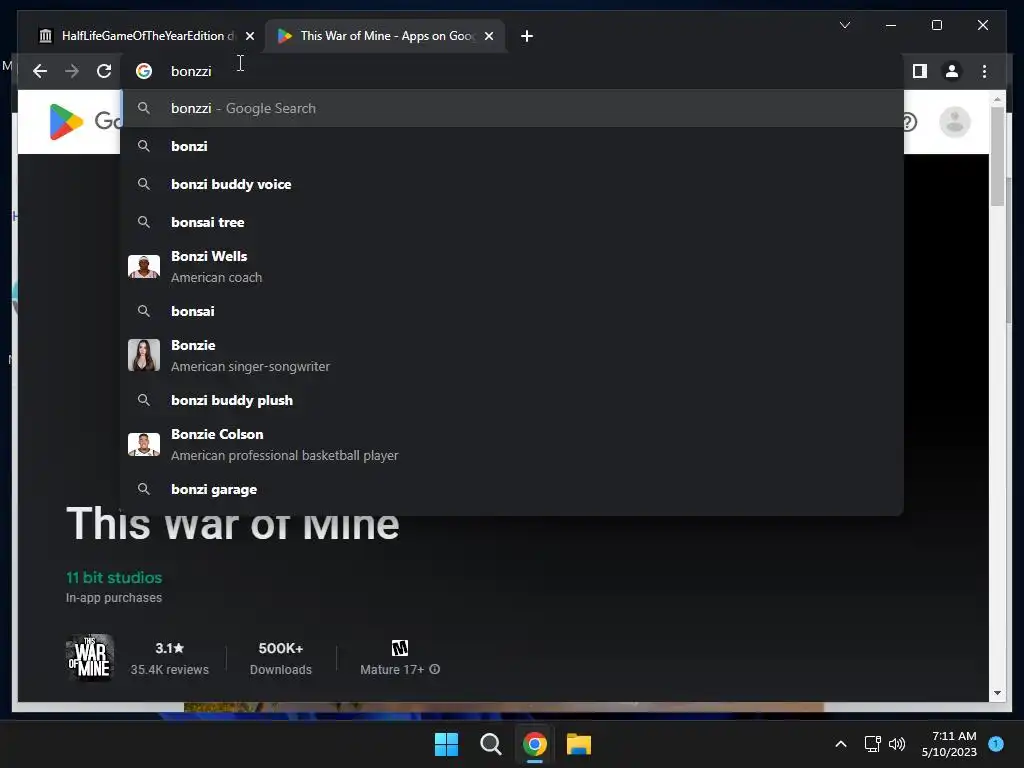Viewport: 1024px width, 768px height.
Task: Close the This War of Mine tab
Action: click(488, 36)
